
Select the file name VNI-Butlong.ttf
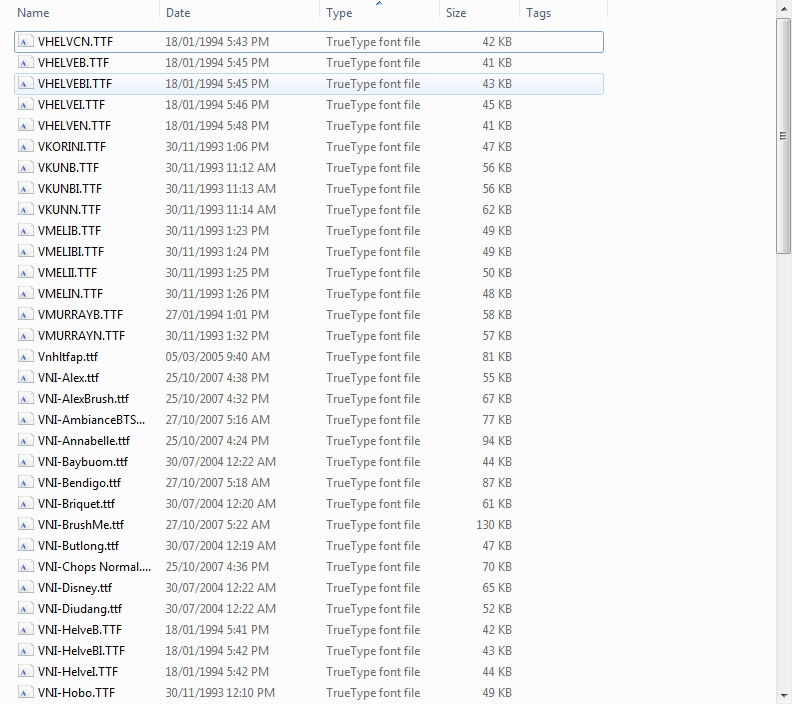[78, 546]
